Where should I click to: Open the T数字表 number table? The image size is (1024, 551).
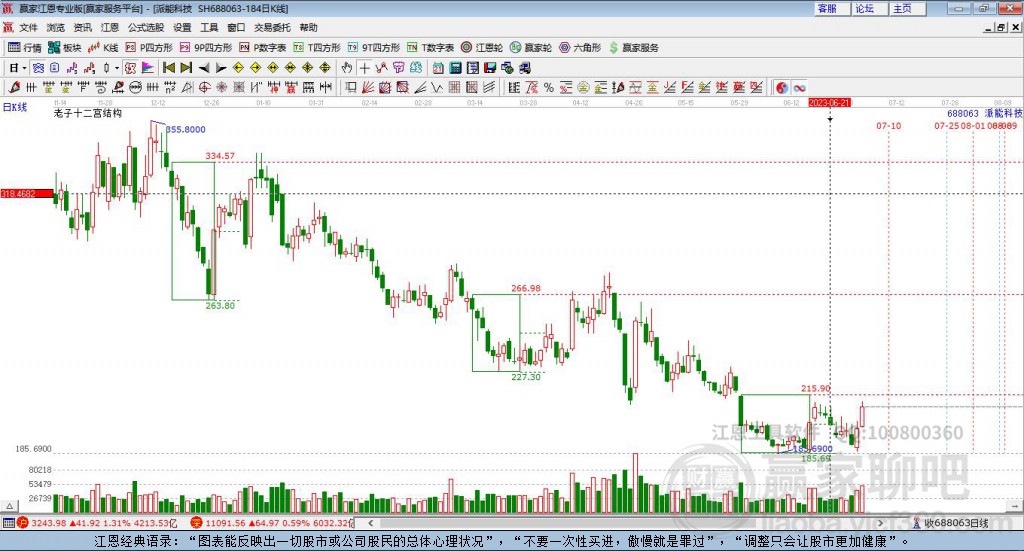coord(430,48)
